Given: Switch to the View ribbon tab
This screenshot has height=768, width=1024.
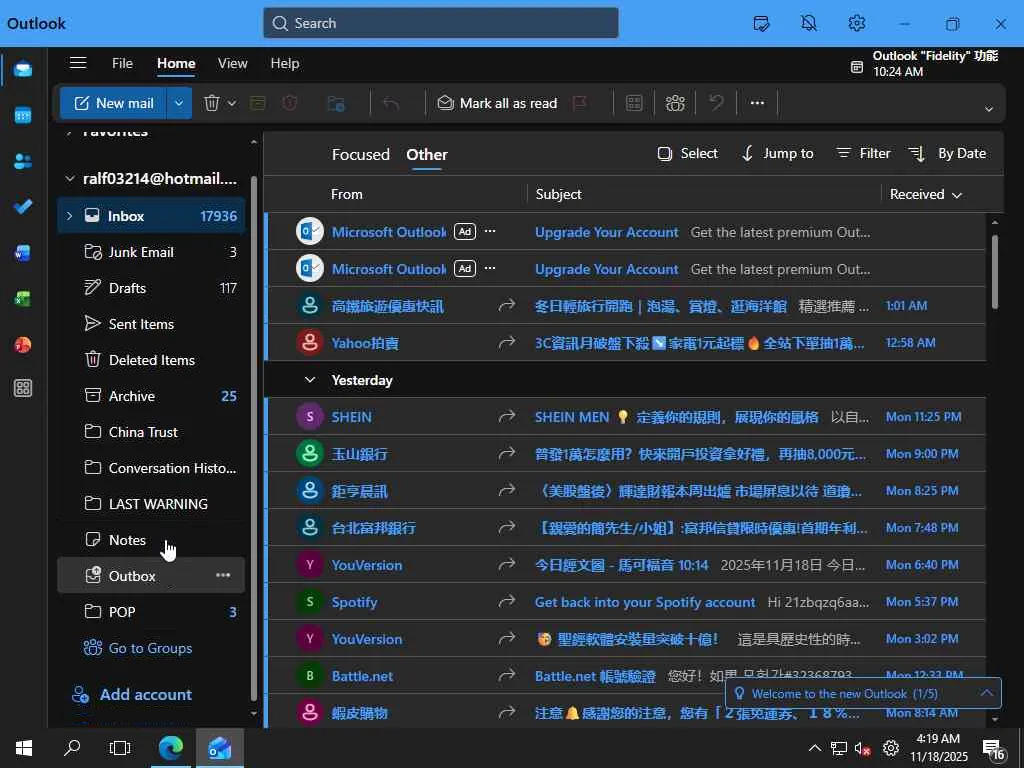Looking at the screenshot, I should 232,63.
